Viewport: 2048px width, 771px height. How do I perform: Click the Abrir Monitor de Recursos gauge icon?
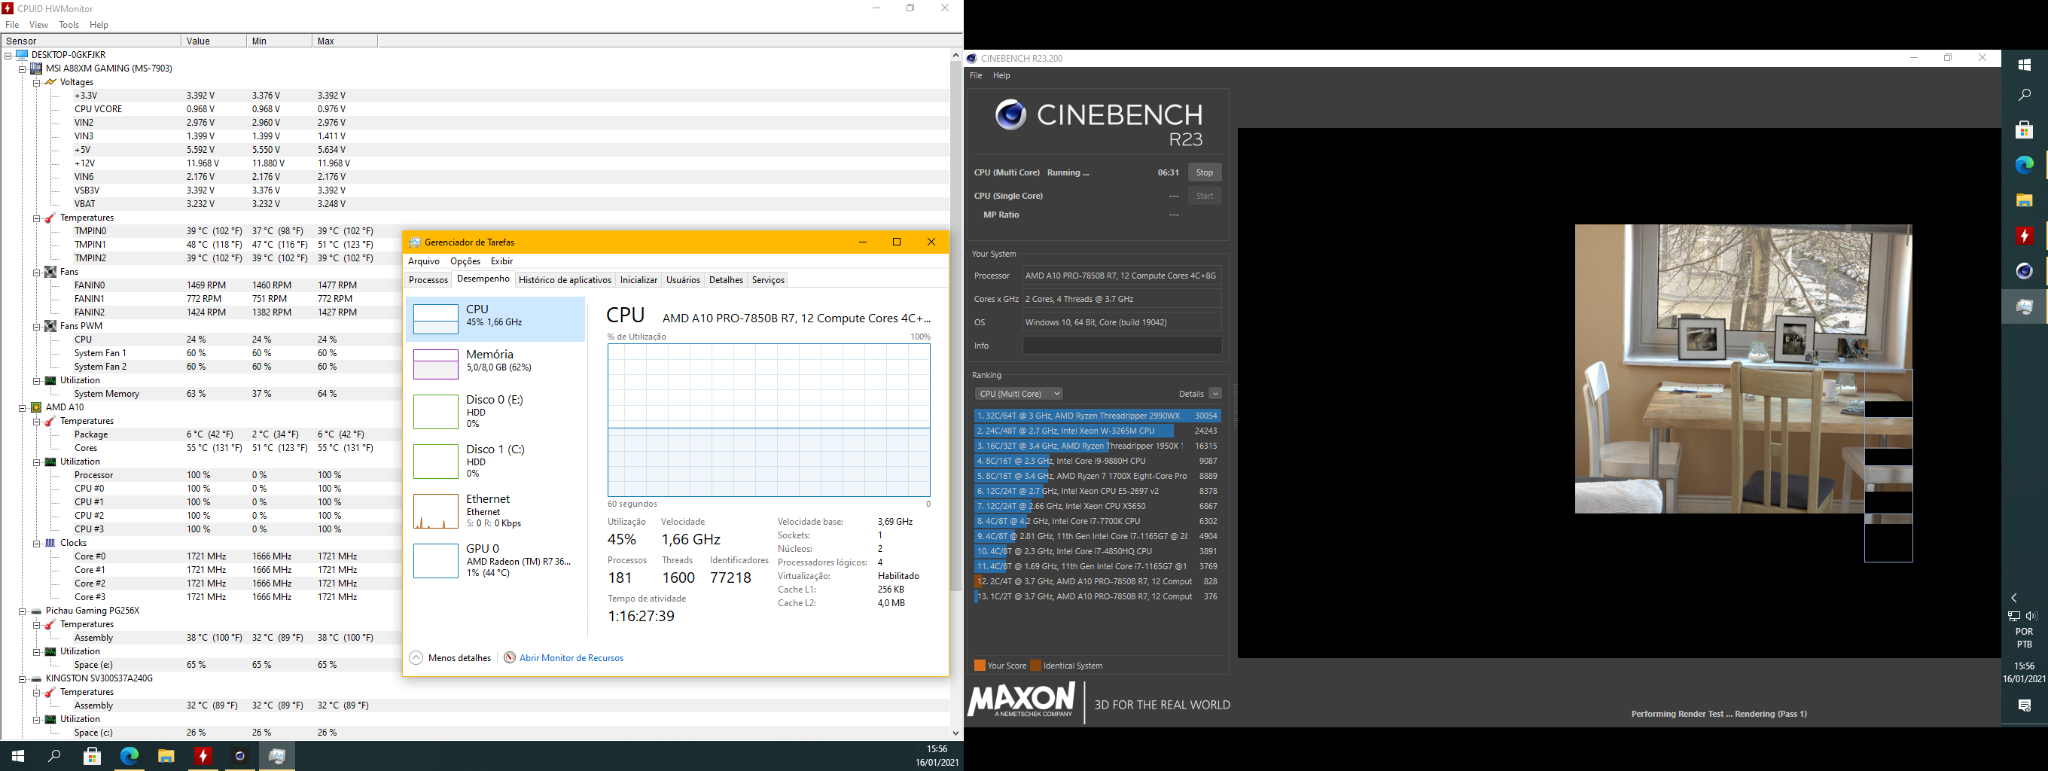click(x=510, y=658)
